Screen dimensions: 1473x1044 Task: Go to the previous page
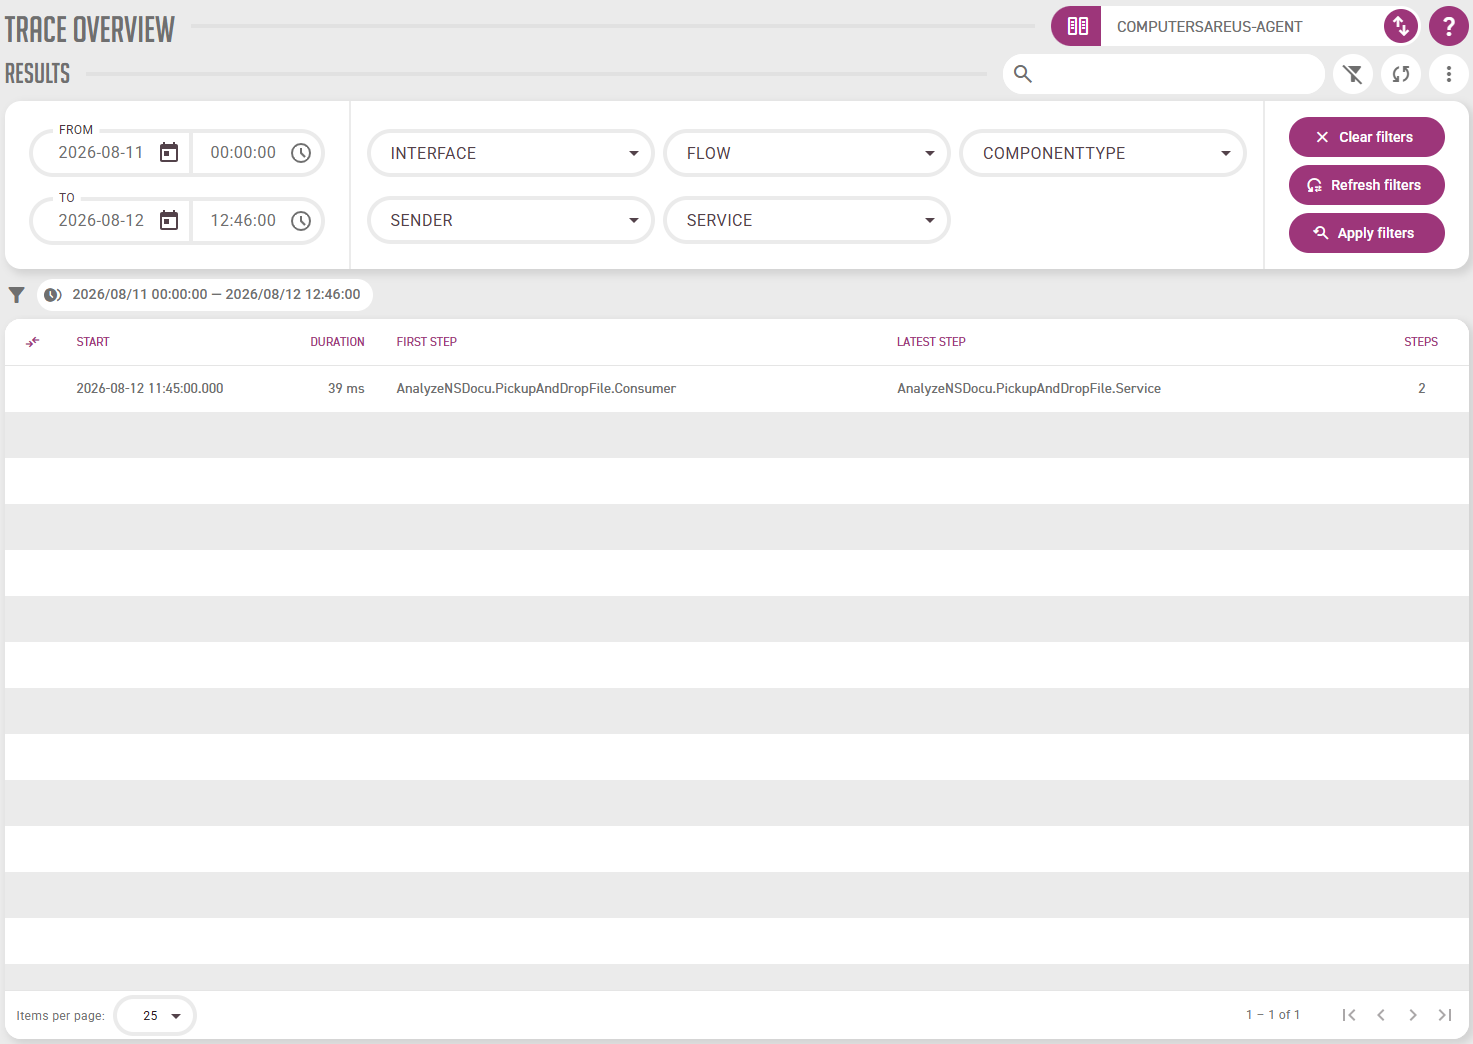click(x=1381, y=1015)
